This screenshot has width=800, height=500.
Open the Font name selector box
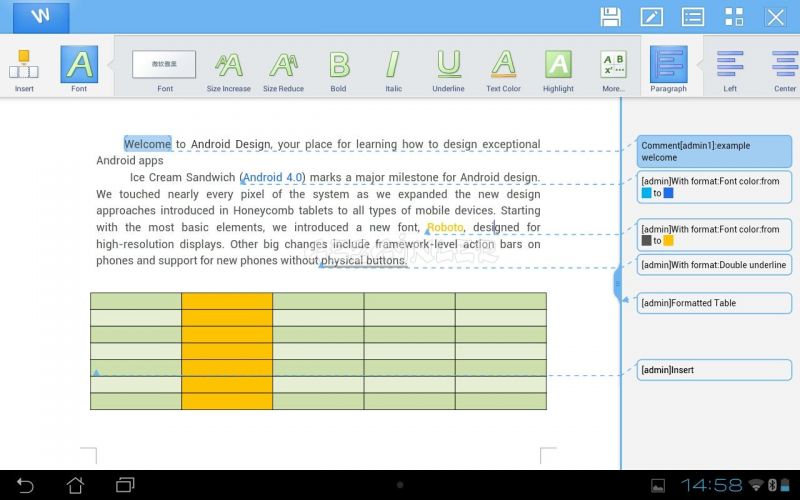tap(164, 64)
